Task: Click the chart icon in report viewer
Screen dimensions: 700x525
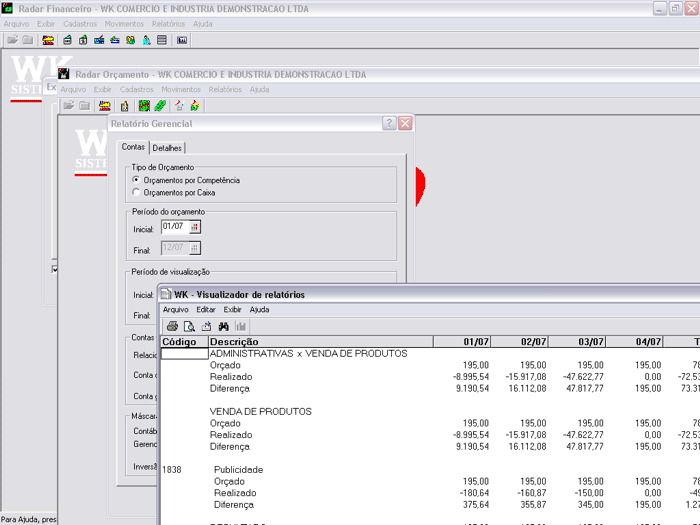Action: [x=241, y=326]
